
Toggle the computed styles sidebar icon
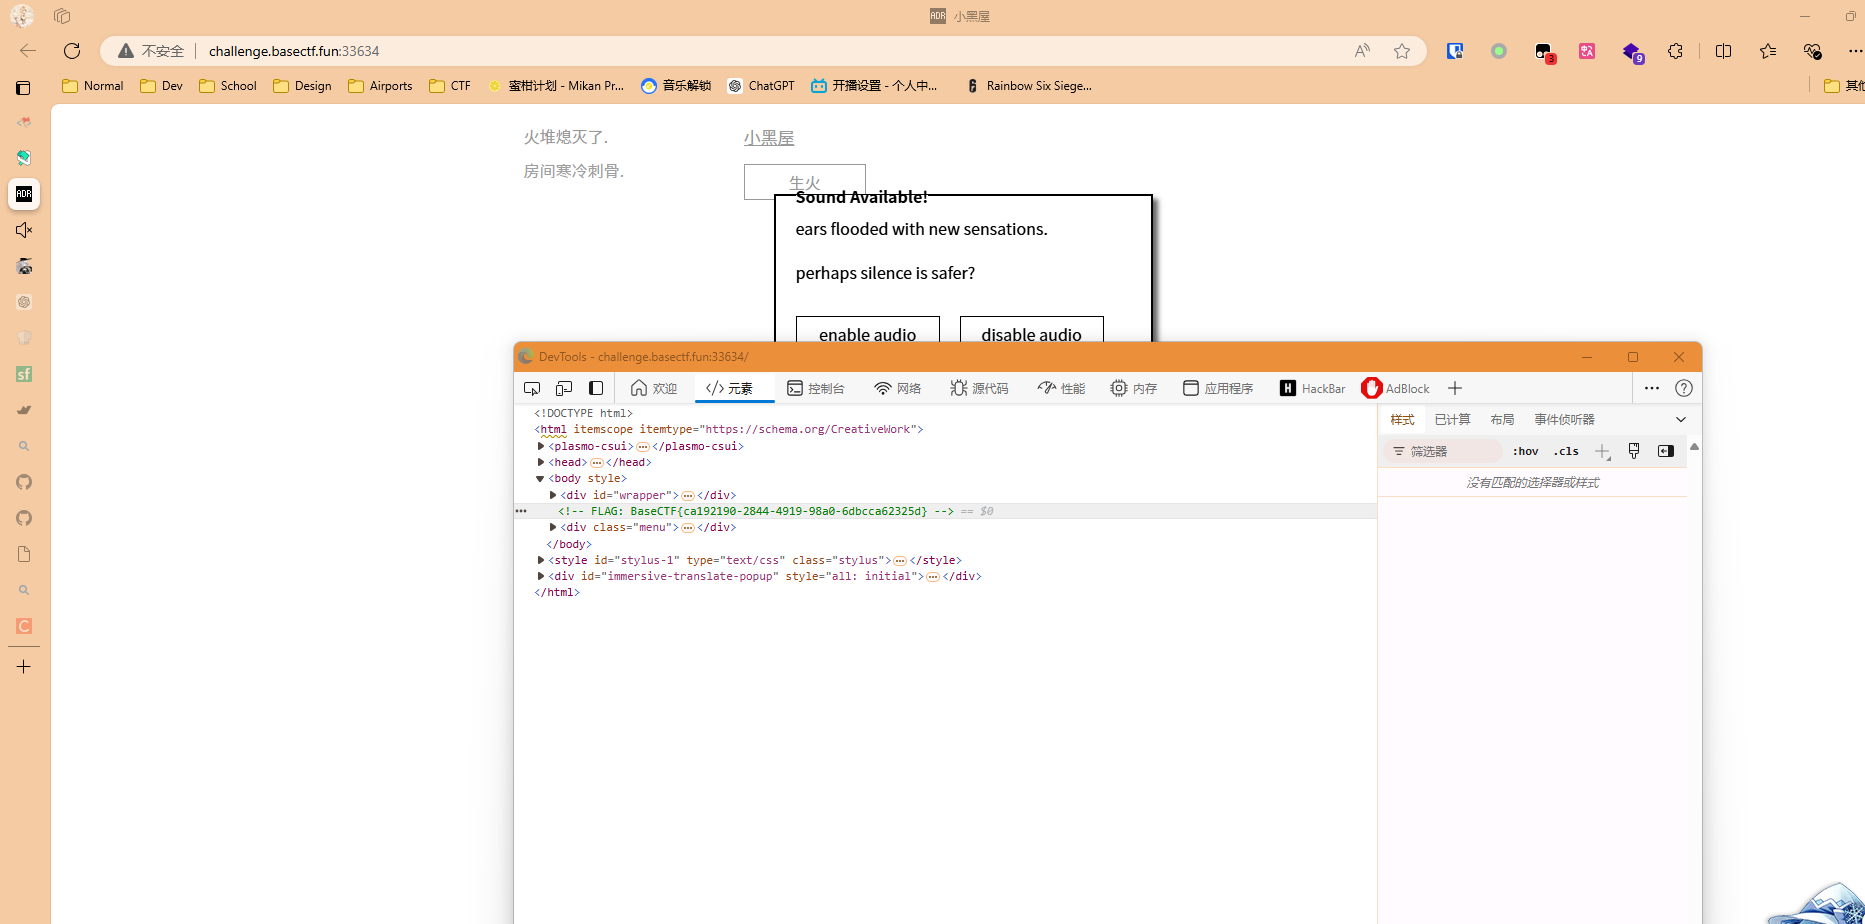[1666, 451]
